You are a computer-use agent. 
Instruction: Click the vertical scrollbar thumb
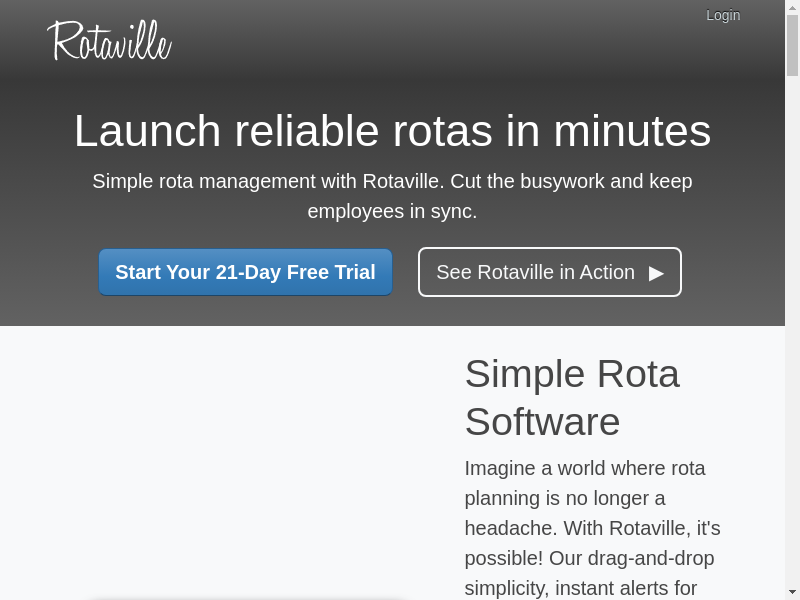point(792,46)
